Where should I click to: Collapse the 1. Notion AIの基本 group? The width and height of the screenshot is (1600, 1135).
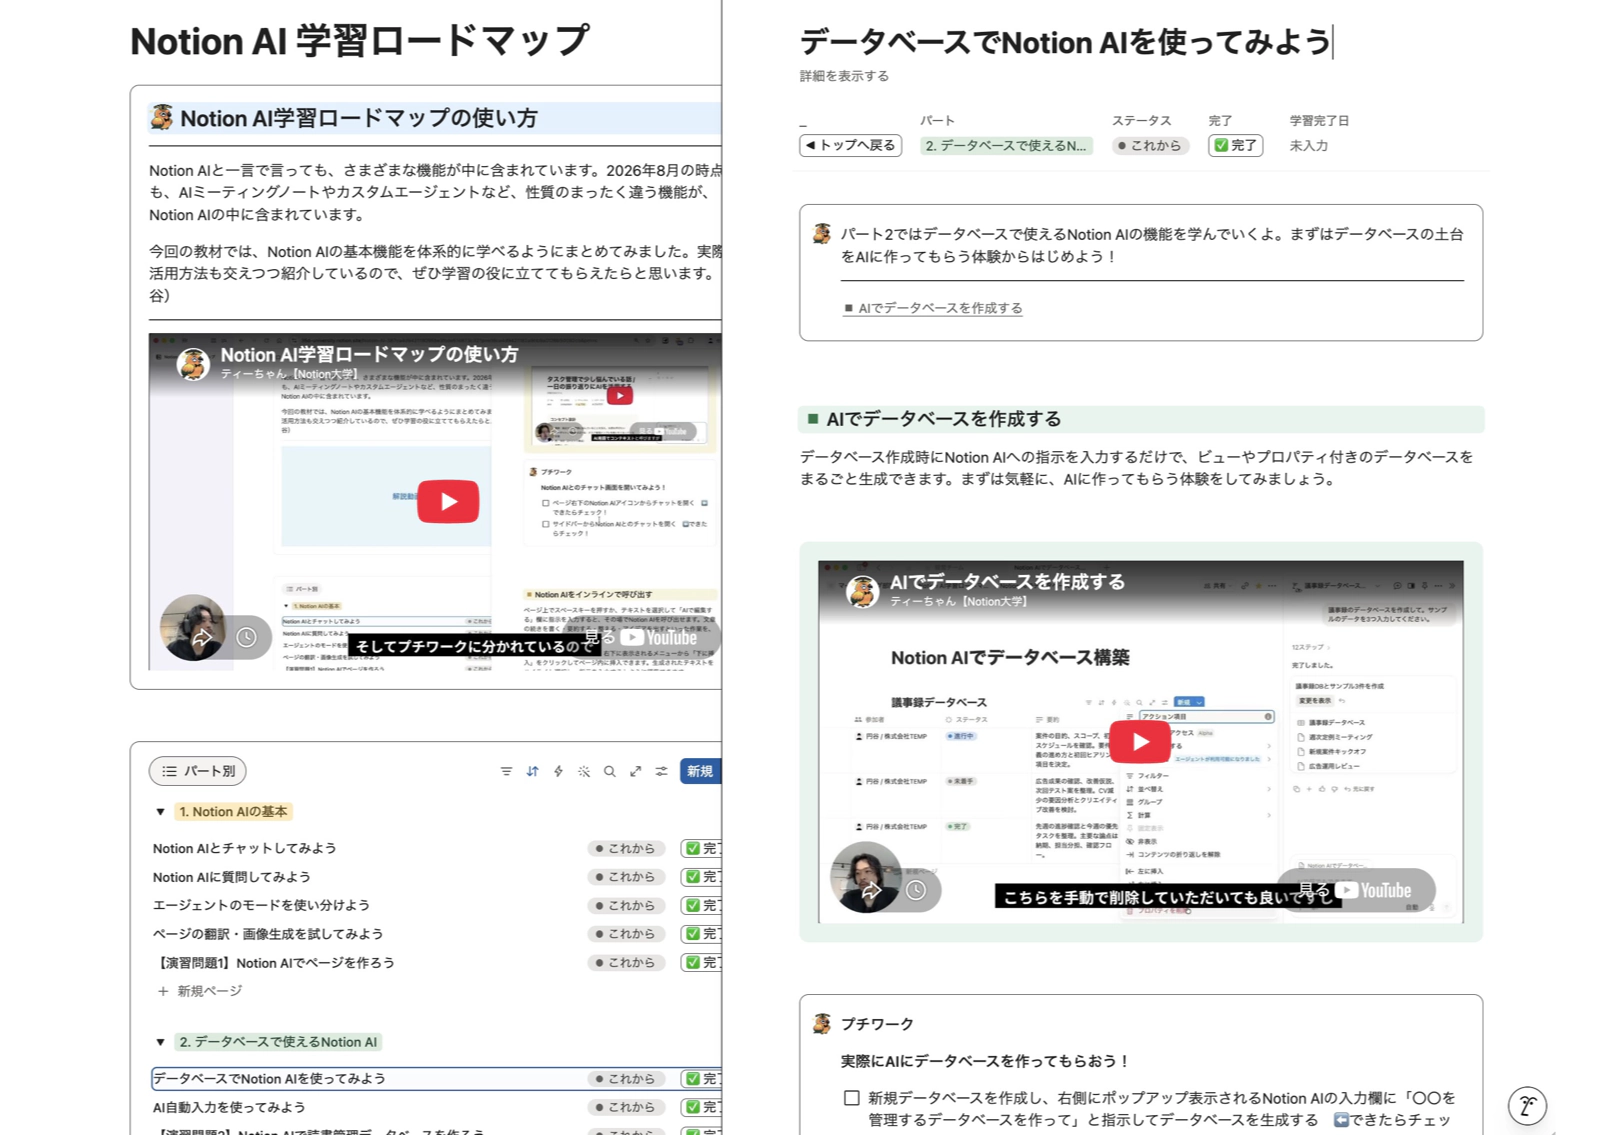(160, 812)
